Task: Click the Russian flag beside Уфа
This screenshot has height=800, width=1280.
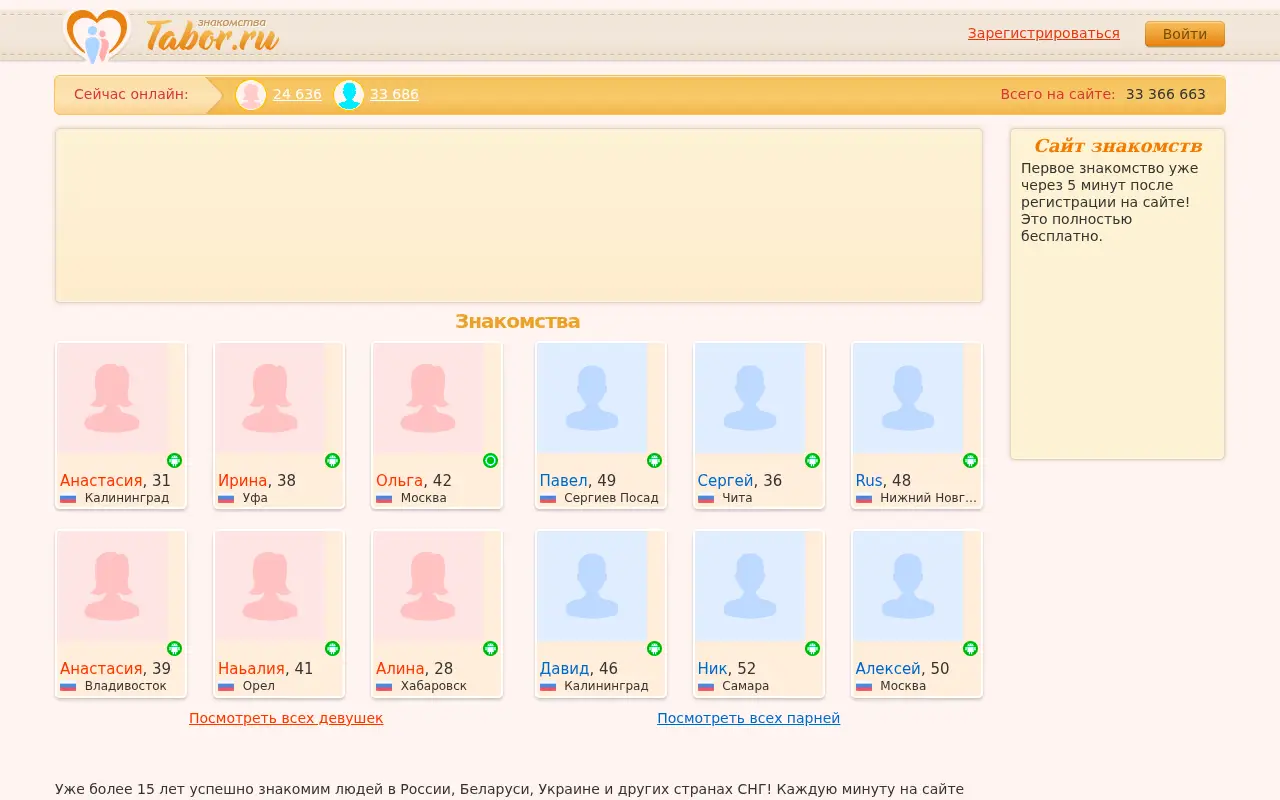Action: point(226,498)
